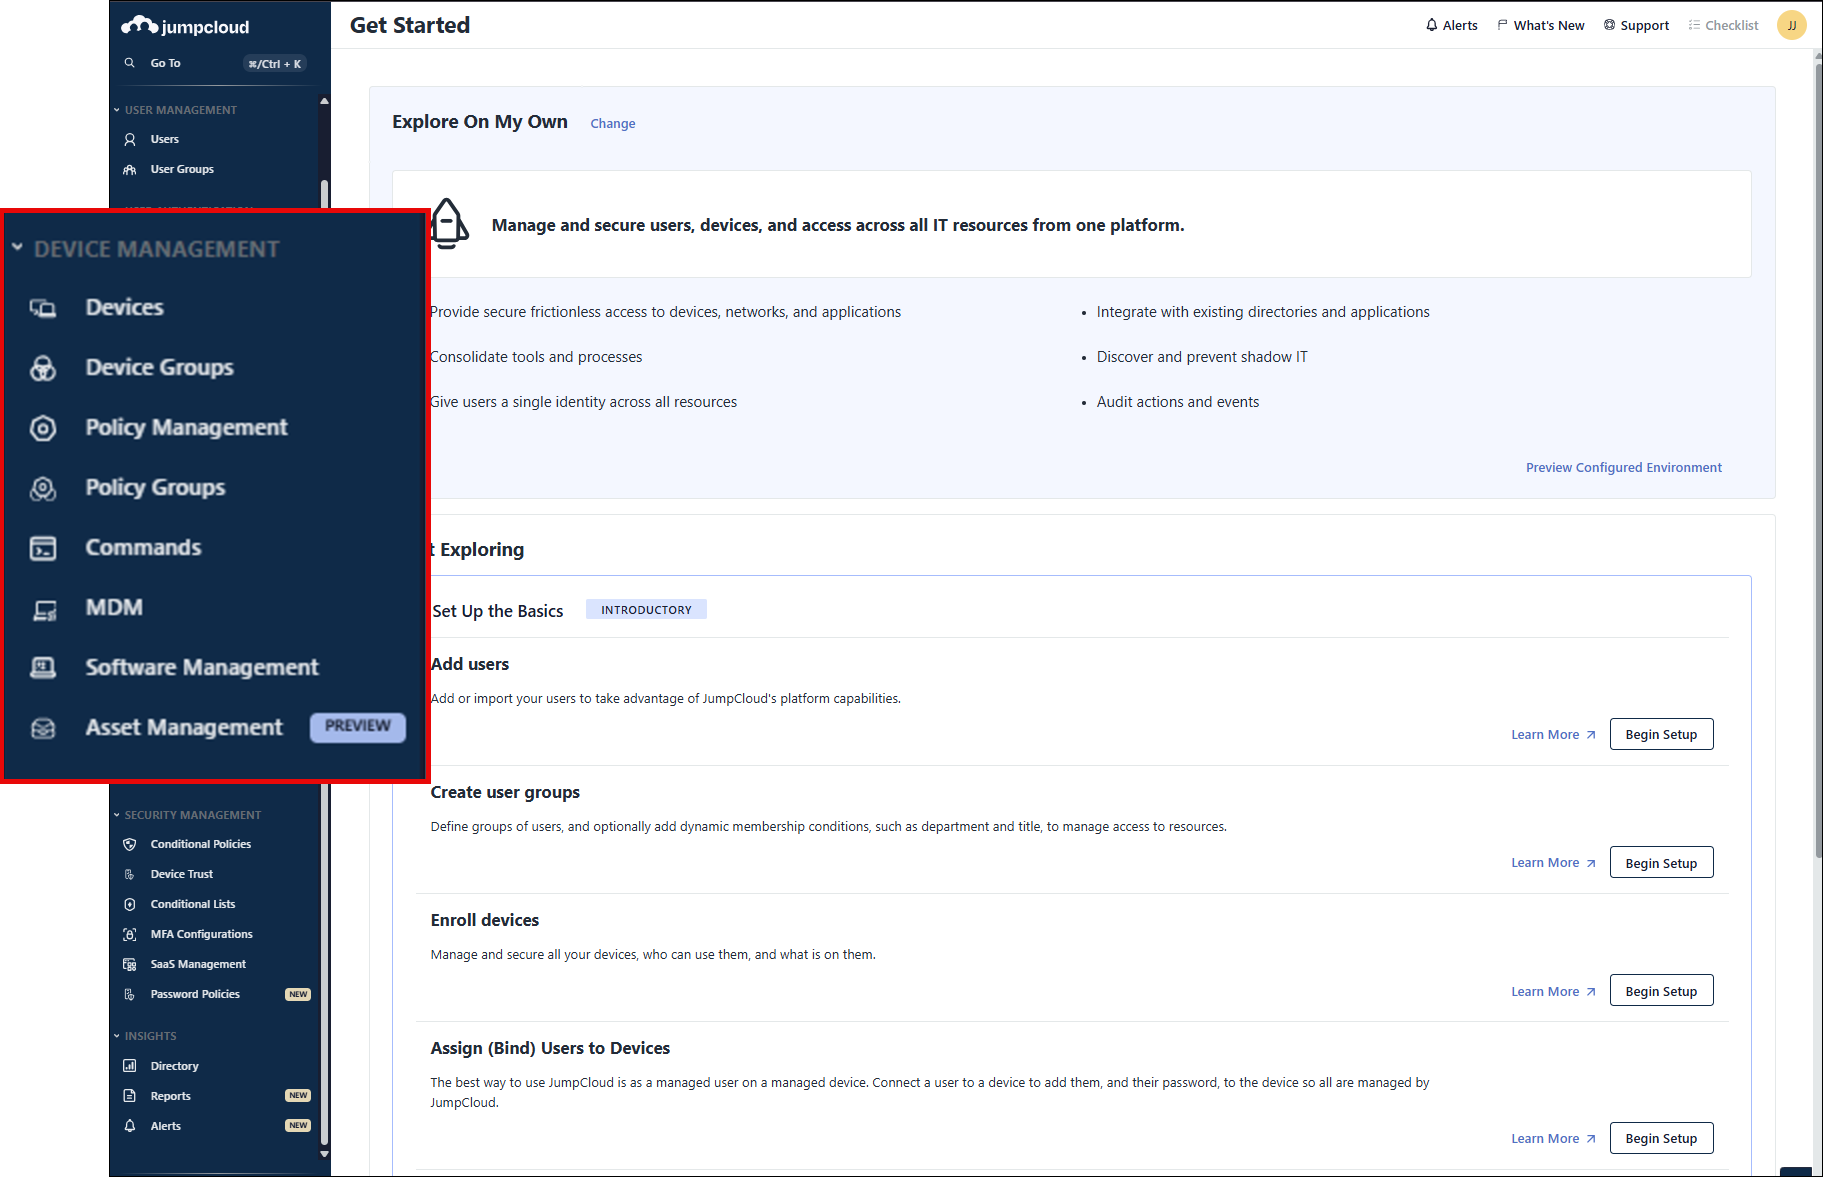The height and width of the screenshot is (1177, 1823).
Task: Open Alerts bell in top bar
Action: click(1451, 25)
